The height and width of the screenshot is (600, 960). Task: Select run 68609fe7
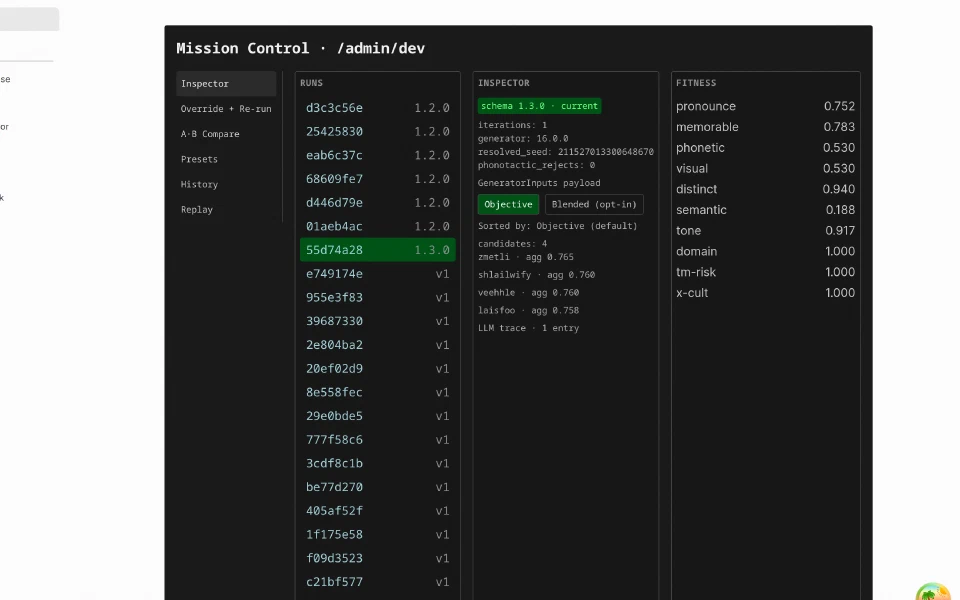click(x=378, y=179)
